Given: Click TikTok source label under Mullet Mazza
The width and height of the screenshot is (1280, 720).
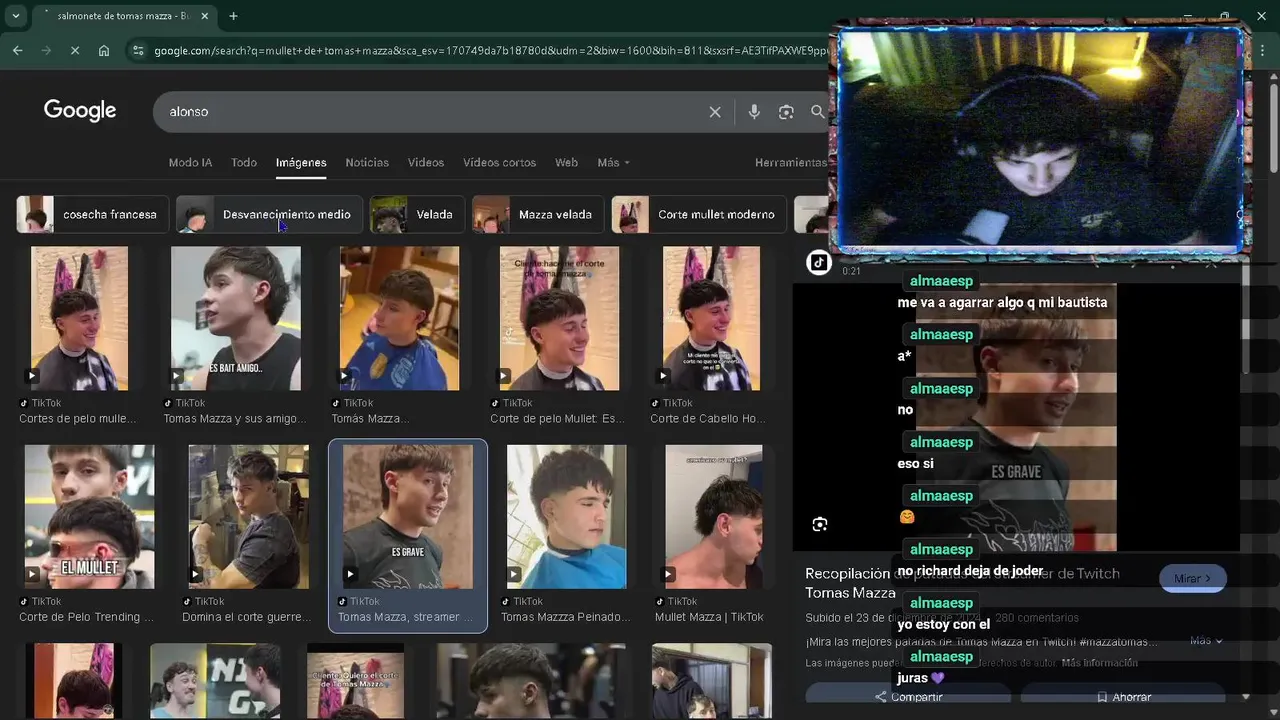Looking at the screenshot, I should [x=675, y=601].
